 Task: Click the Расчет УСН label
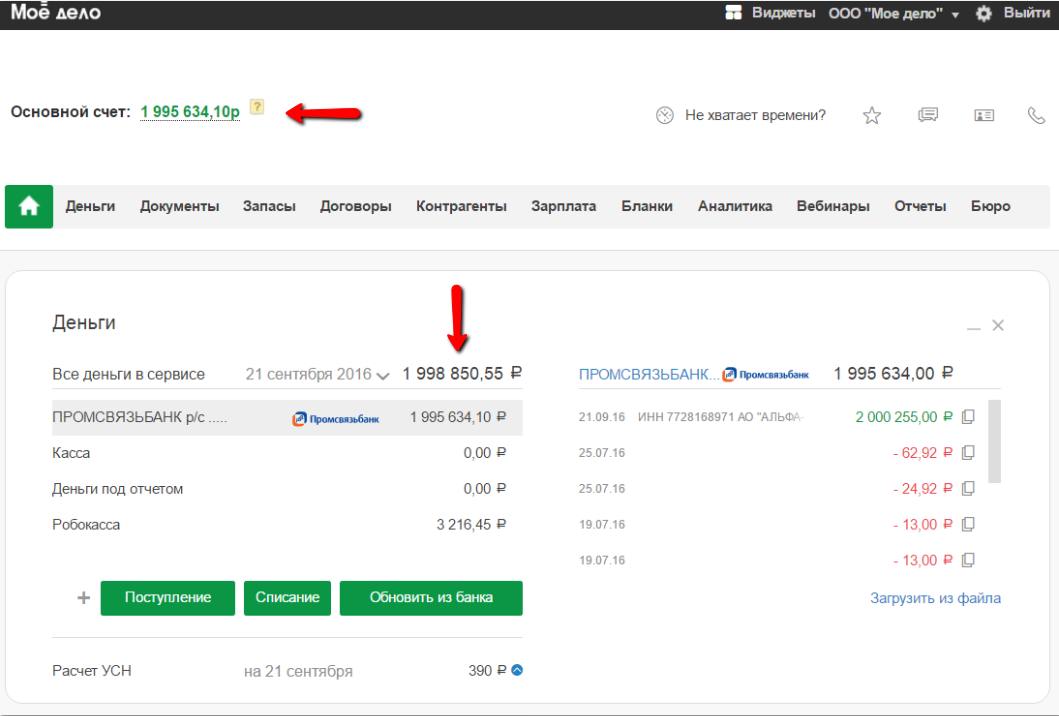tap(92, 671)
